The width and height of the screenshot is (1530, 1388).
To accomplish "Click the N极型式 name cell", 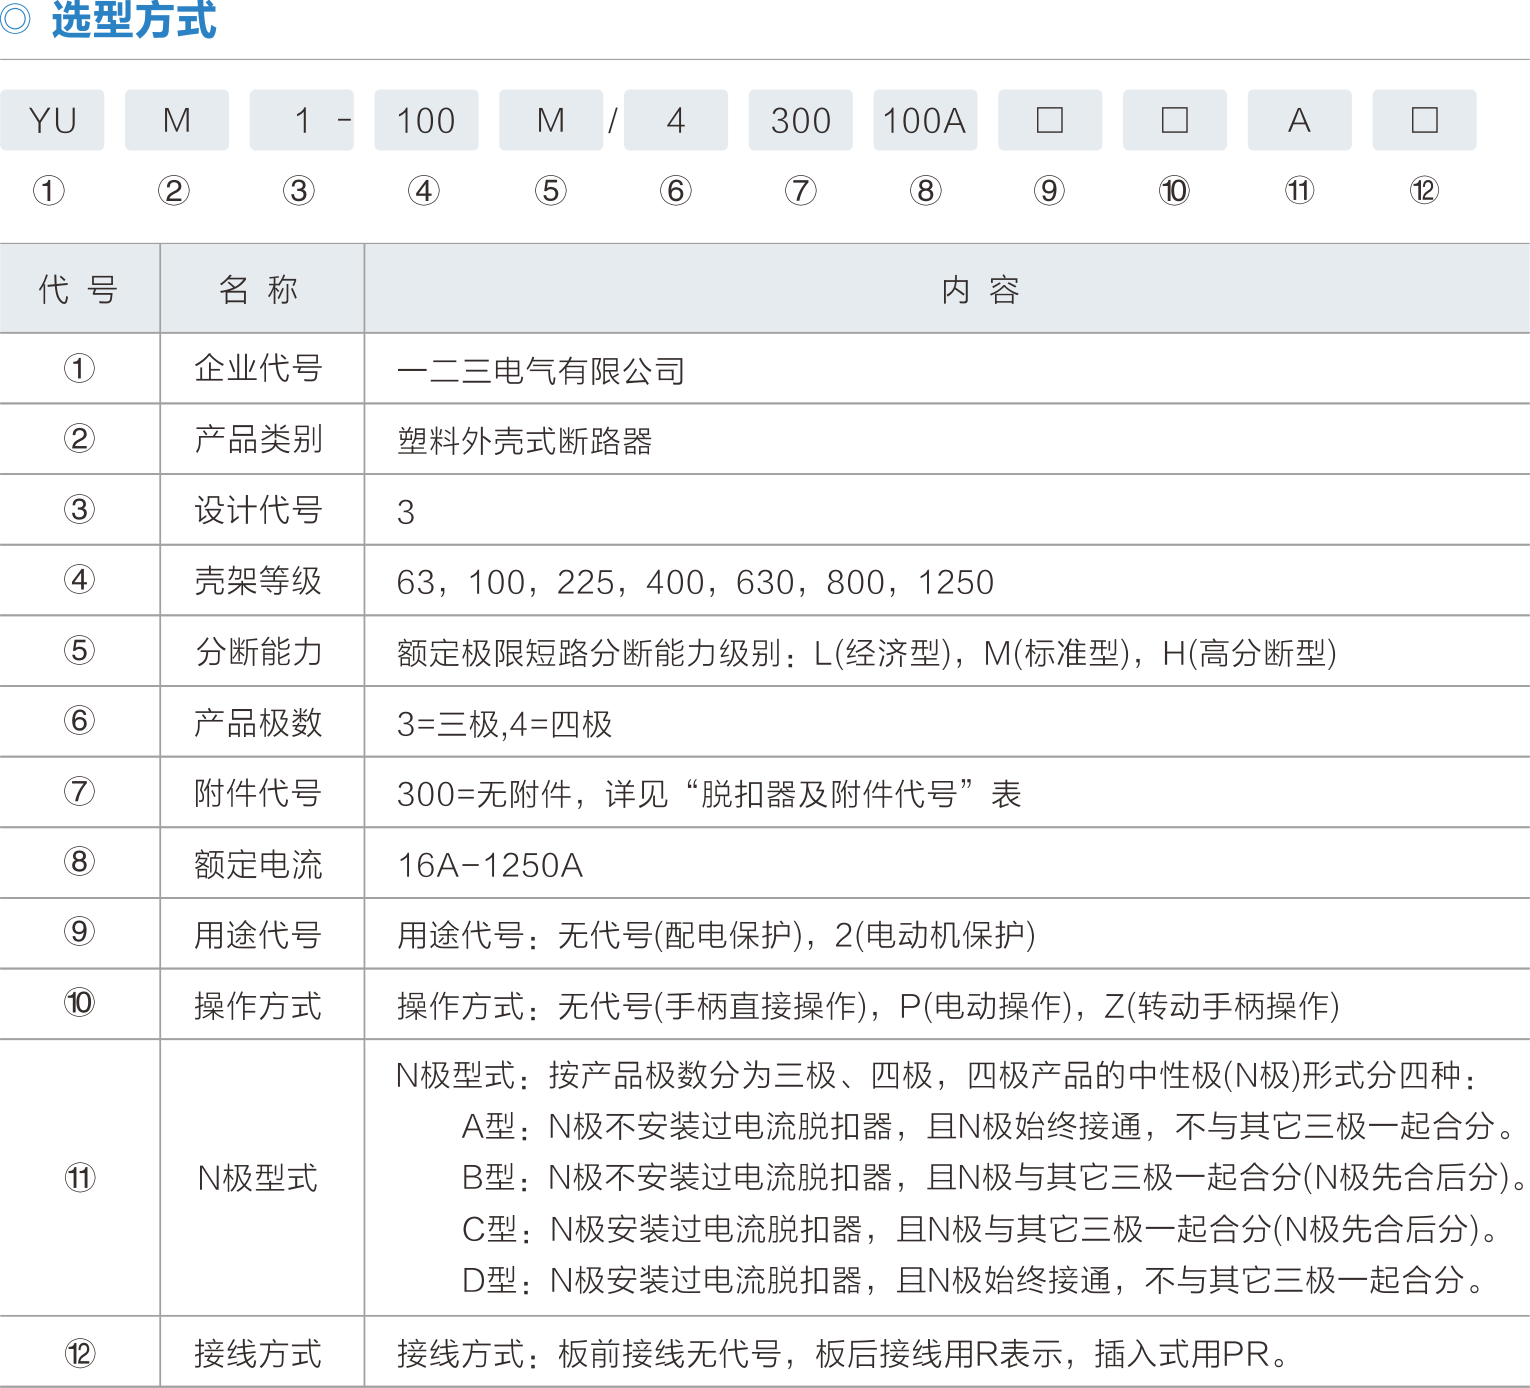I will coord(258,1178).
